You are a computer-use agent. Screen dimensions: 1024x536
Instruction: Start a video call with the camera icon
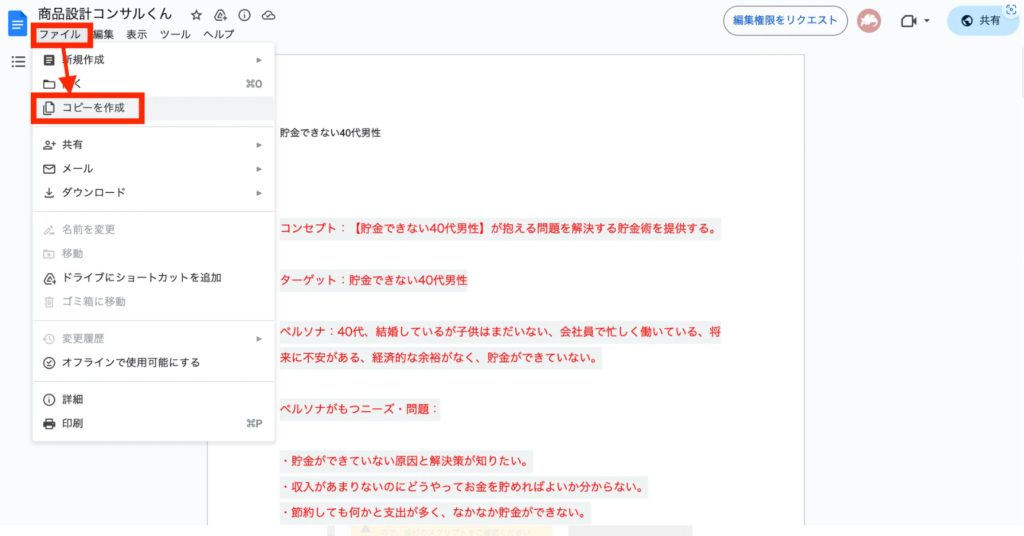(908, 21)
